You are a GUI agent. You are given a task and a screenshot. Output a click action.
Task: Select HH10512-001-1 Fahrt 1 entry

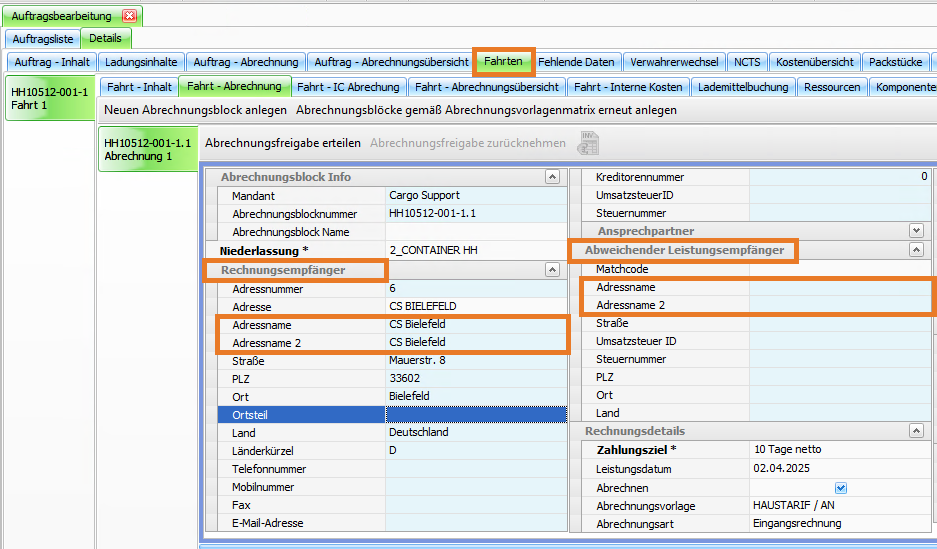point(49,98)
